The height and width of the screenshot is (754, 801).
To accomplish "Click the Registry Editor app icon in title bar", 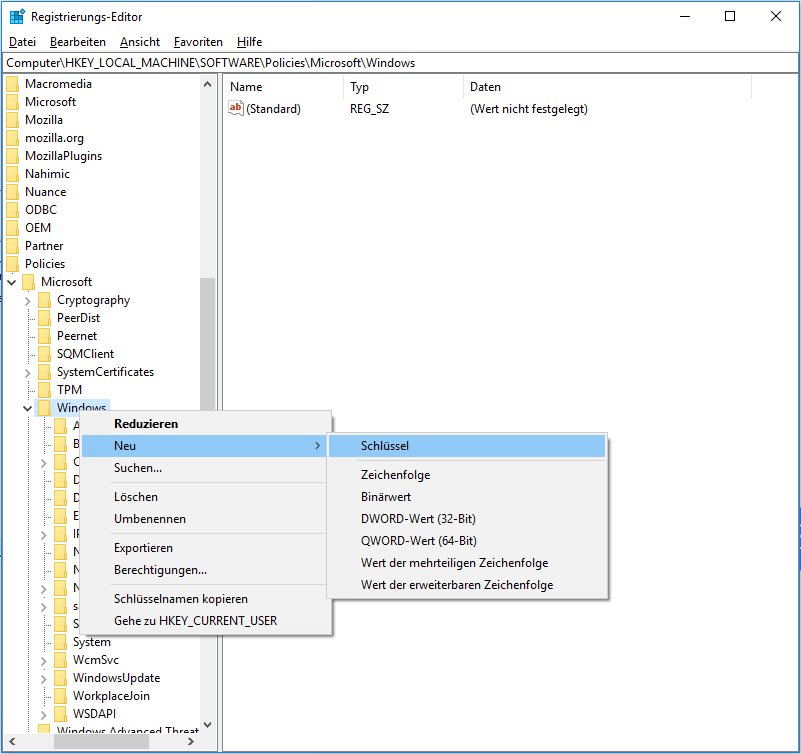I will (x=17, y=16).
